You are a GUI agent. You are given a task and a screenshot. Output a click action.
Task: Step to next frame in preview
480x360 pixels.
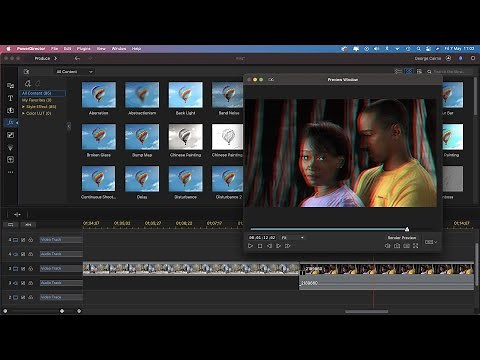[278, 246]
